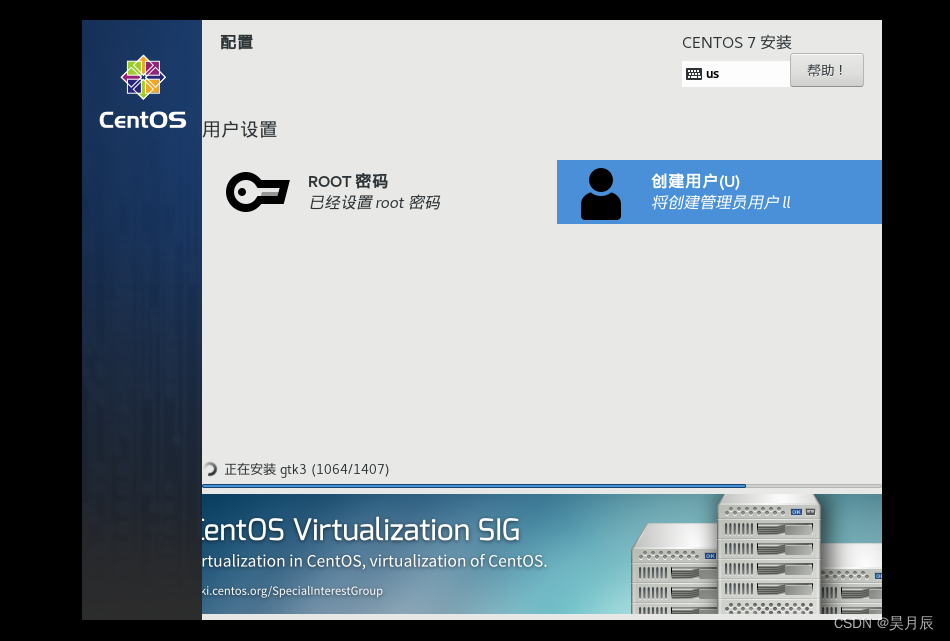Click the us keyboard layout field
Viewport: 950px width, 641px height.
pyautogui.click(x=736, y=74)
